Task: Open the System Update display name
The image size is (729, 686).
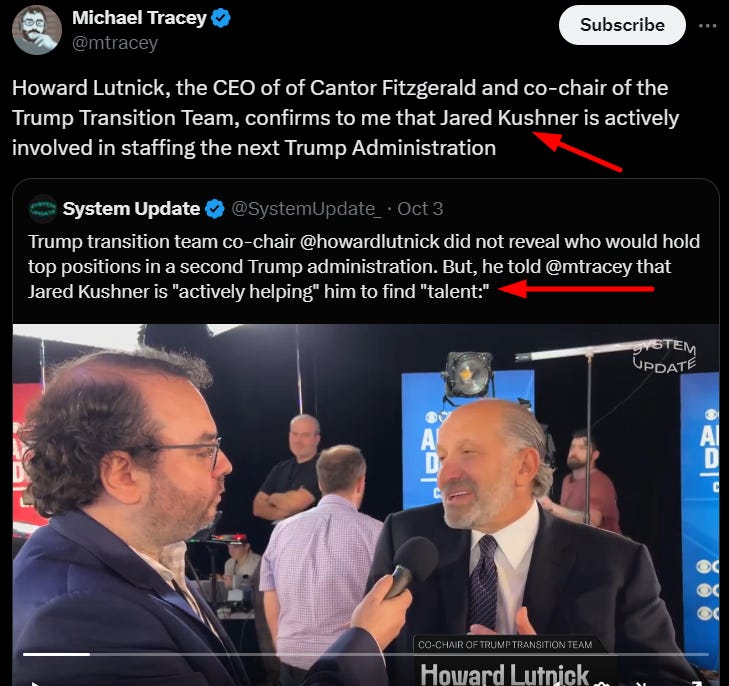Action: tap(132, 209)
